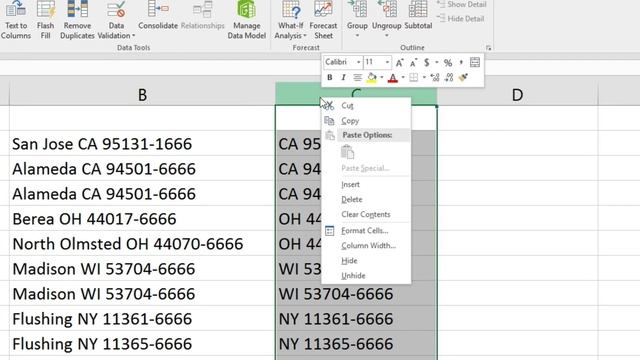Viewport: 640px width, 360px height.
Task: Expand accounting format dropdown arrow
Action: (437, 62)
